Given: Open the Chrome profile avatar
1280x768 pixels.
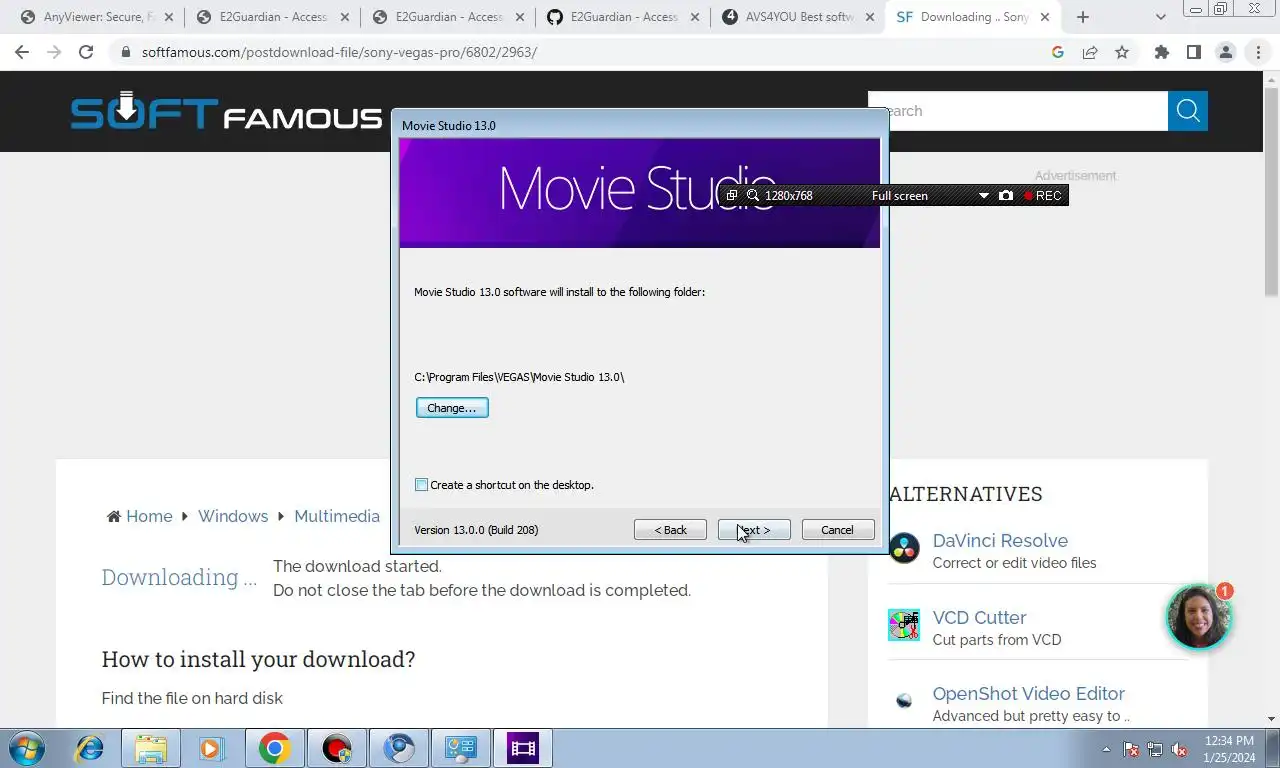Looking at the screenshot, I should click(x=1226, y=52).
